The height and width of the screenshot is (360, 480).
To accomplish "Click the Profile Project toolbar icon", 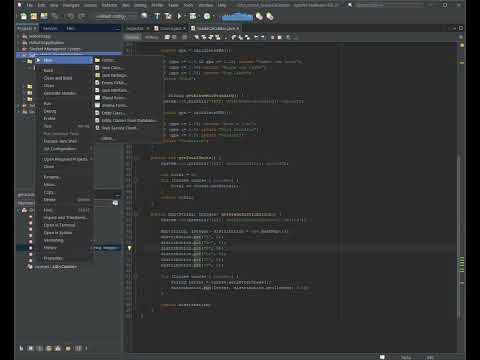I will tap(207, 16).
